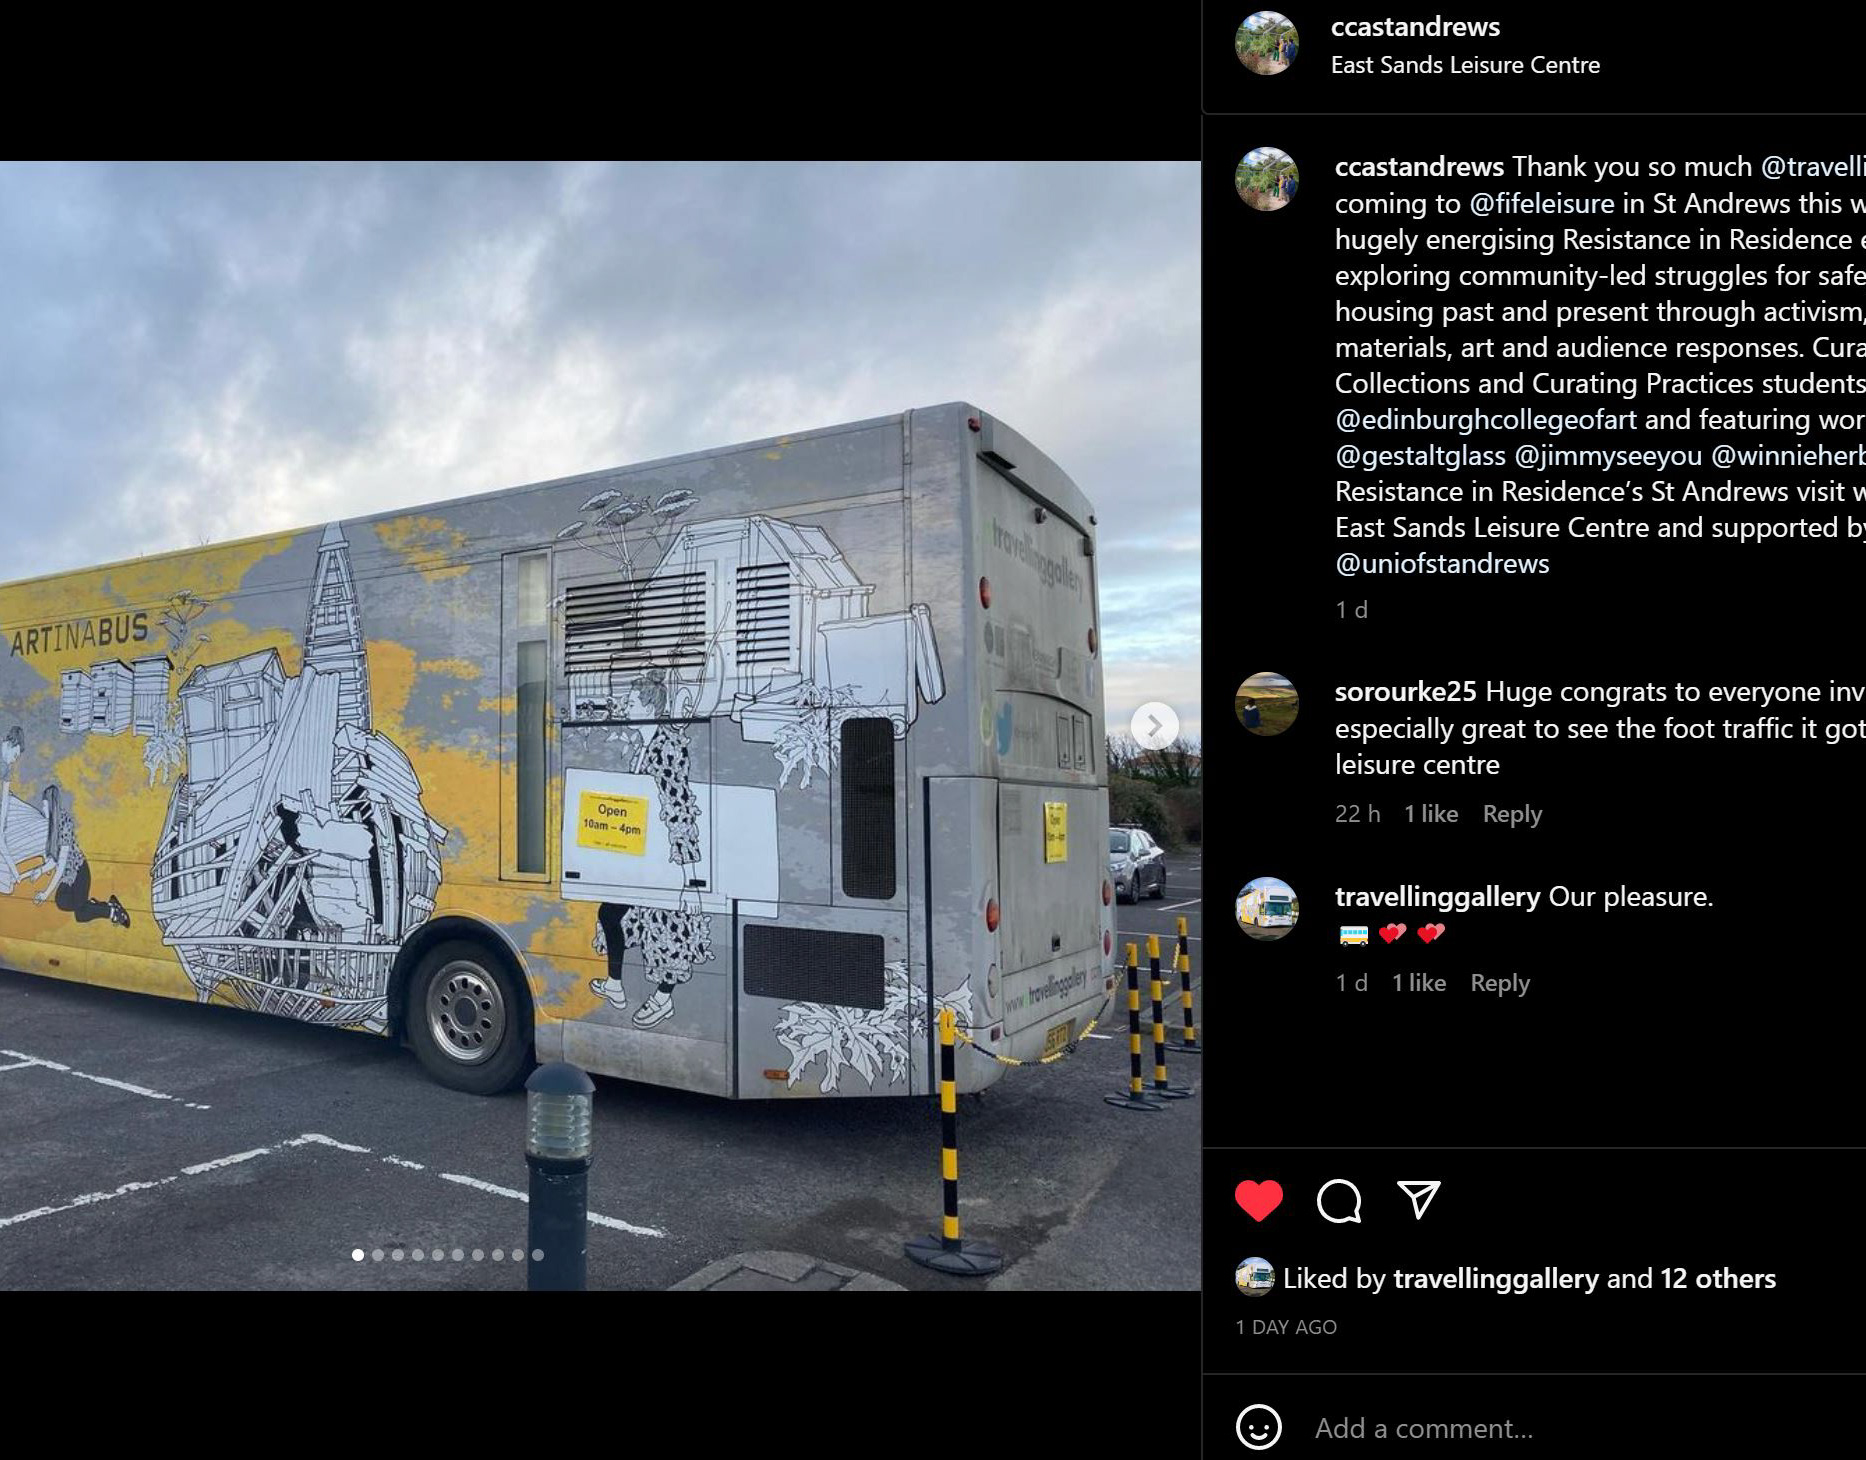Open @uniofstandrews mention link
The width and height of the screenshot is (1866, 1460).
coord(1442,564)
